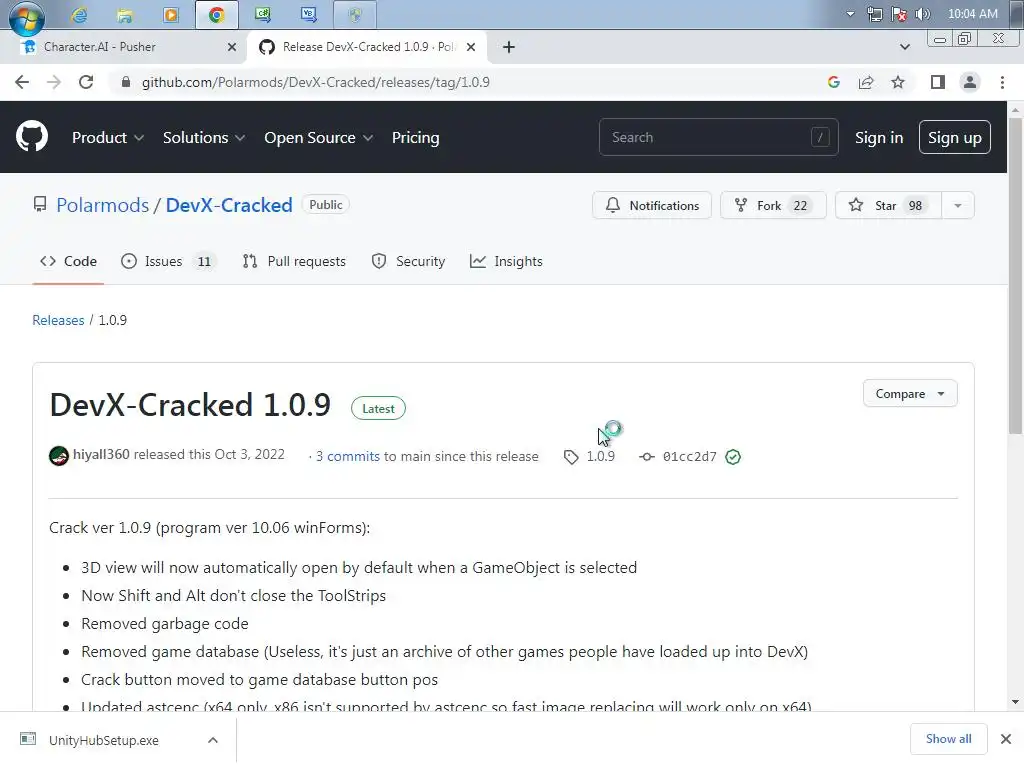The width and height of the screenshot is (1024, 768).
Task: Expand the Product menu
Action: click(x=108, y=137)
